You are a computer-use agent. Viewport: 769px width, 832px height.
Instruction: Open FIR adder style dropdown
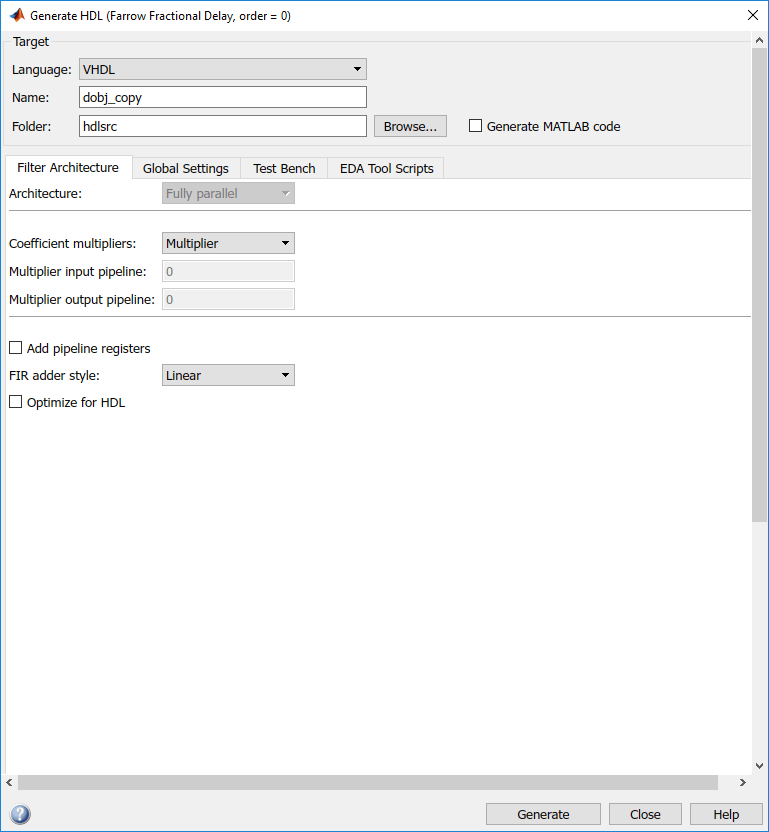pyautogui.click(x=228, y=375)
